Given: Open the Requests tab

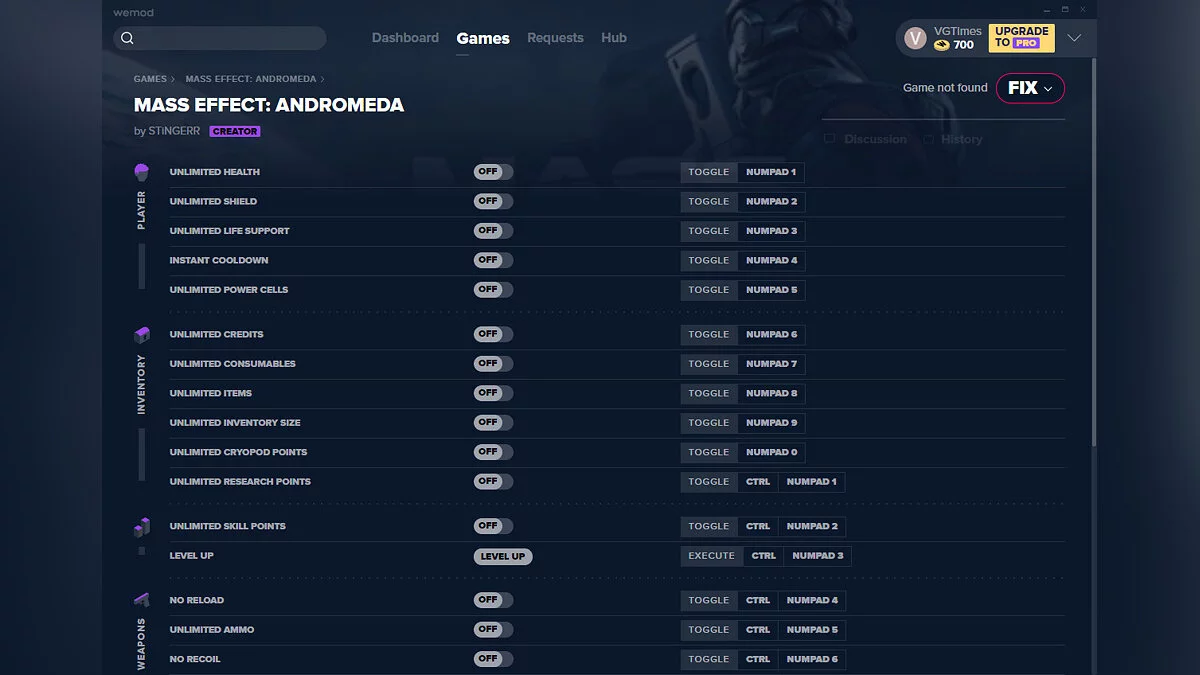Looking at the screenshot, I should pos(555,38).
